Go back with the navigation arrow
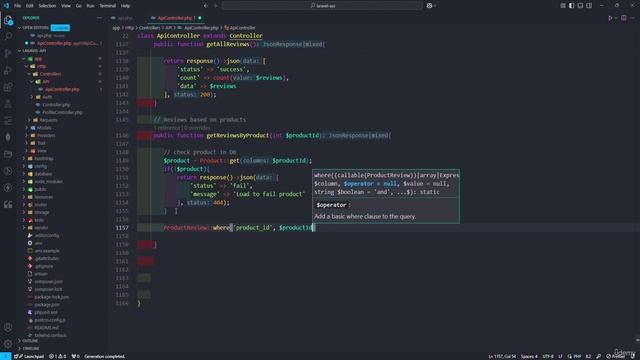Viewport: 640px width, 360px height. (206, 6)
